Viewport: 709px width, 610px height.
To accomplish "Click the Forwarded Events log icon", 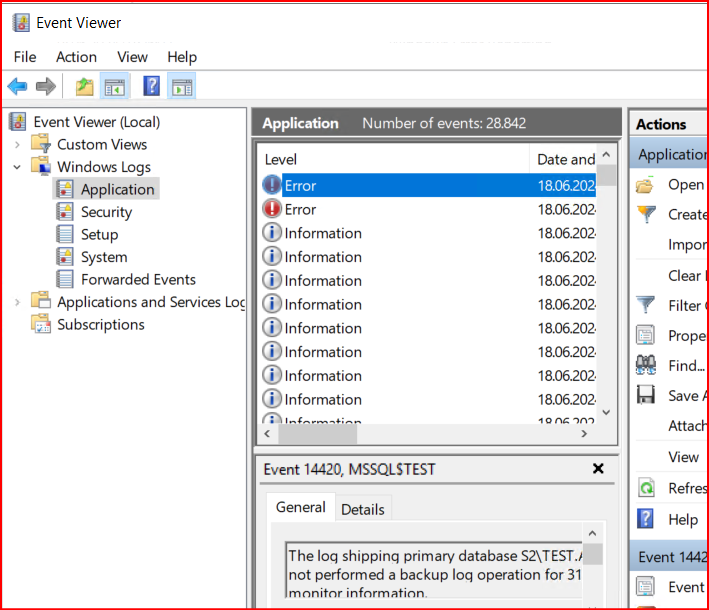I will pos(65,279).
